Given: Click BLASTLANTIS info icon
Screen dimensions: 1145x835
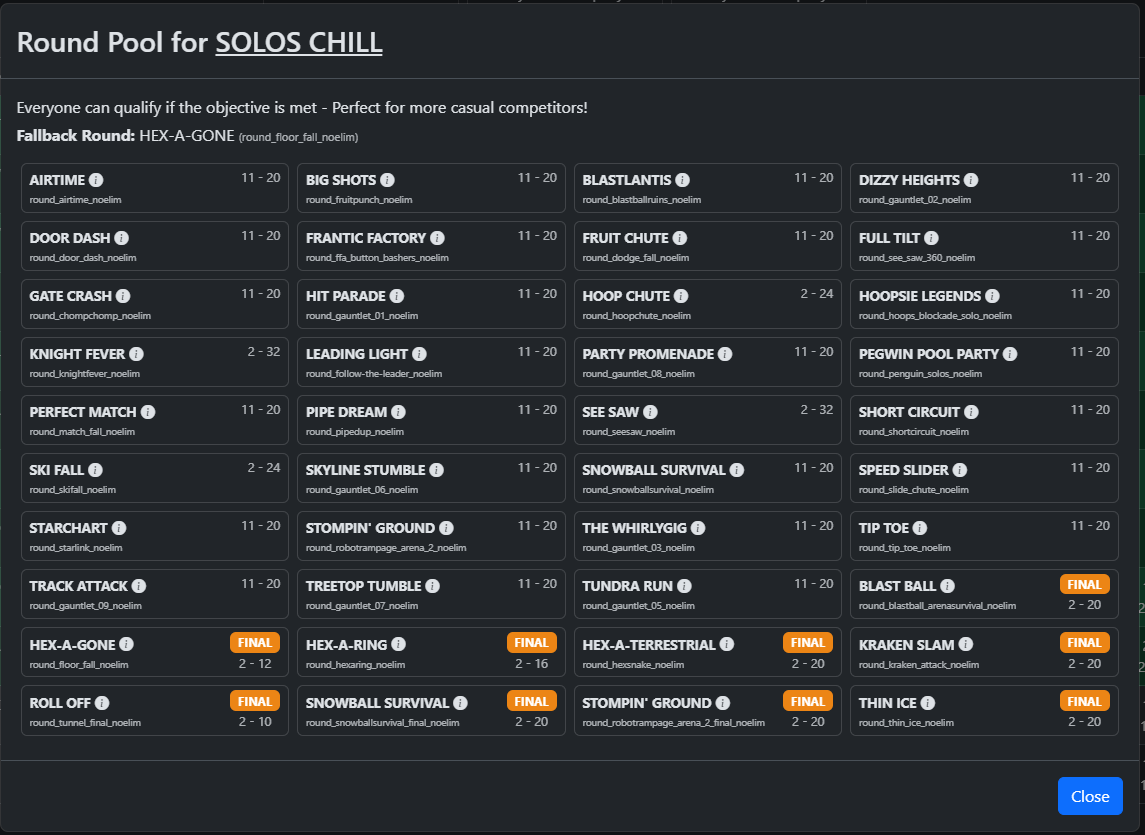Looking at the screenshot, I should 682,180.
